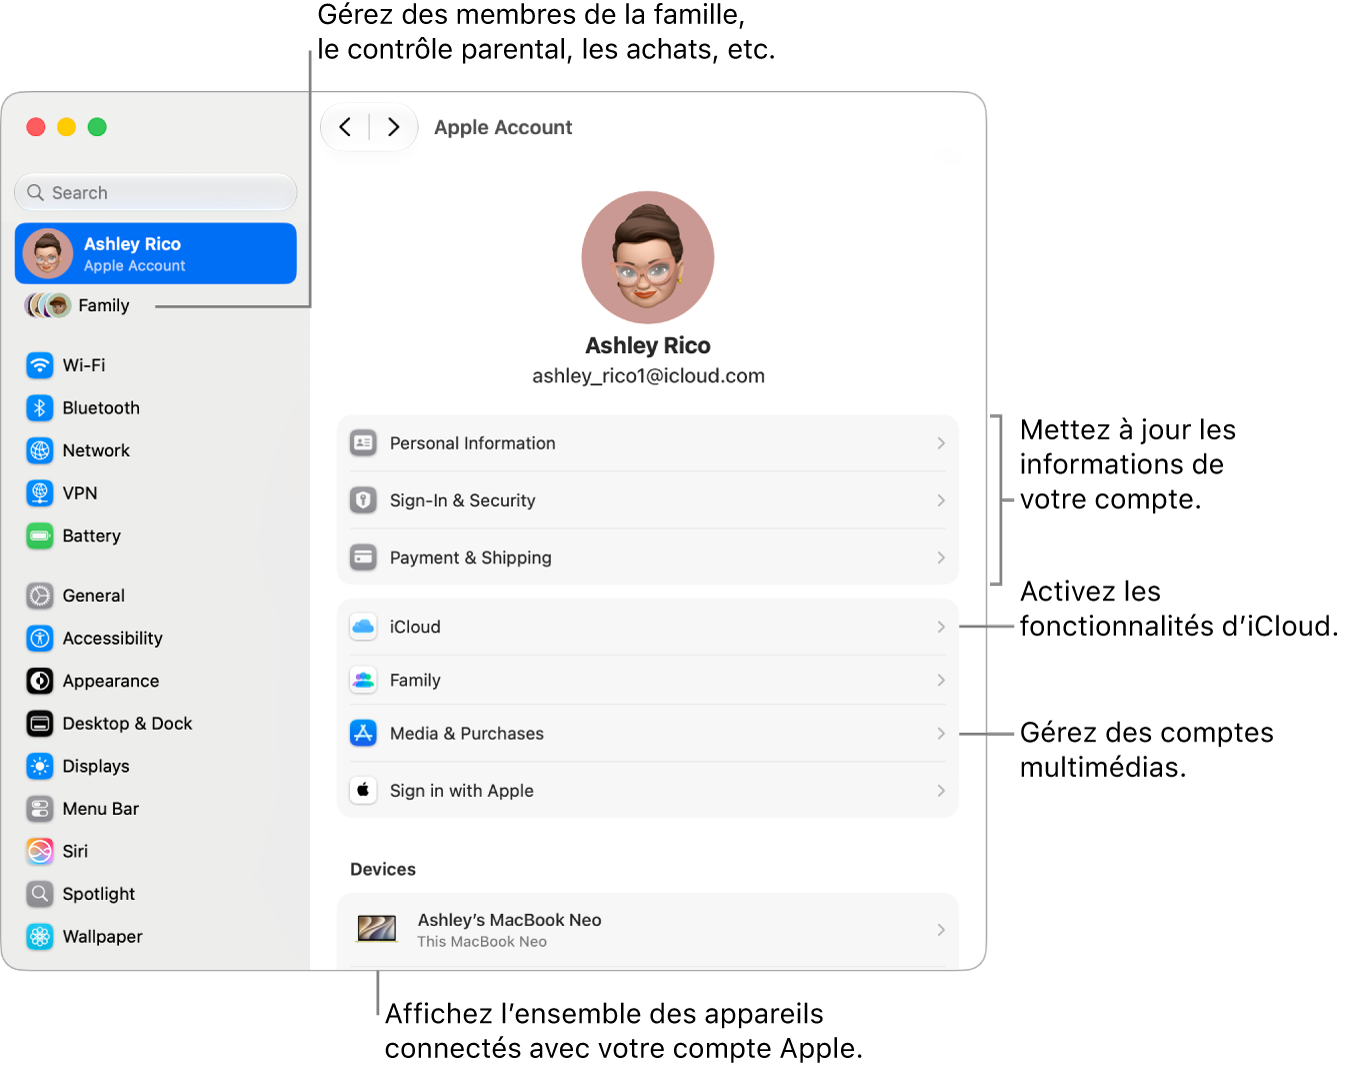Click the Personal Information card icon
The height and width of the screenshot is (1067, 1354).
[363, 443]
